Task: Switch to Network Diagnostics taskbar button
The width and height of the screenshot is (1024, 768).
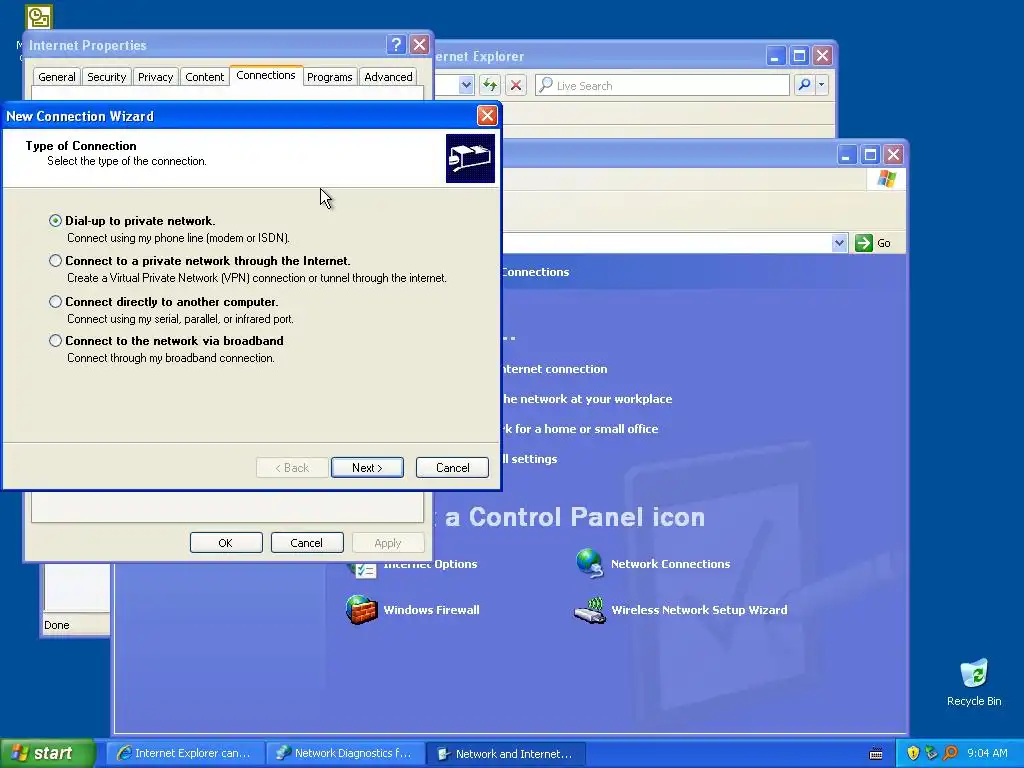Action: (x=345, y=753)
